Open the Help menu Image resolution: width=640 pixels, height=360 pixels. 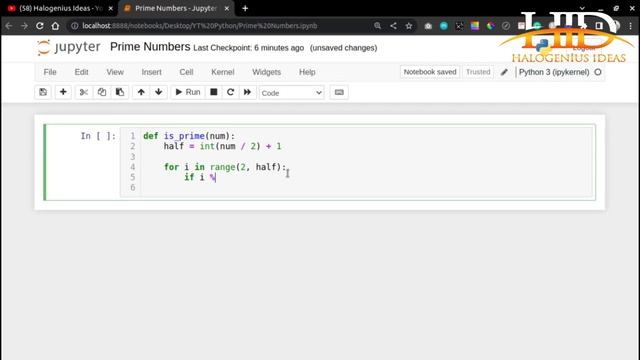pyautogui.click(x=307, y=72)
